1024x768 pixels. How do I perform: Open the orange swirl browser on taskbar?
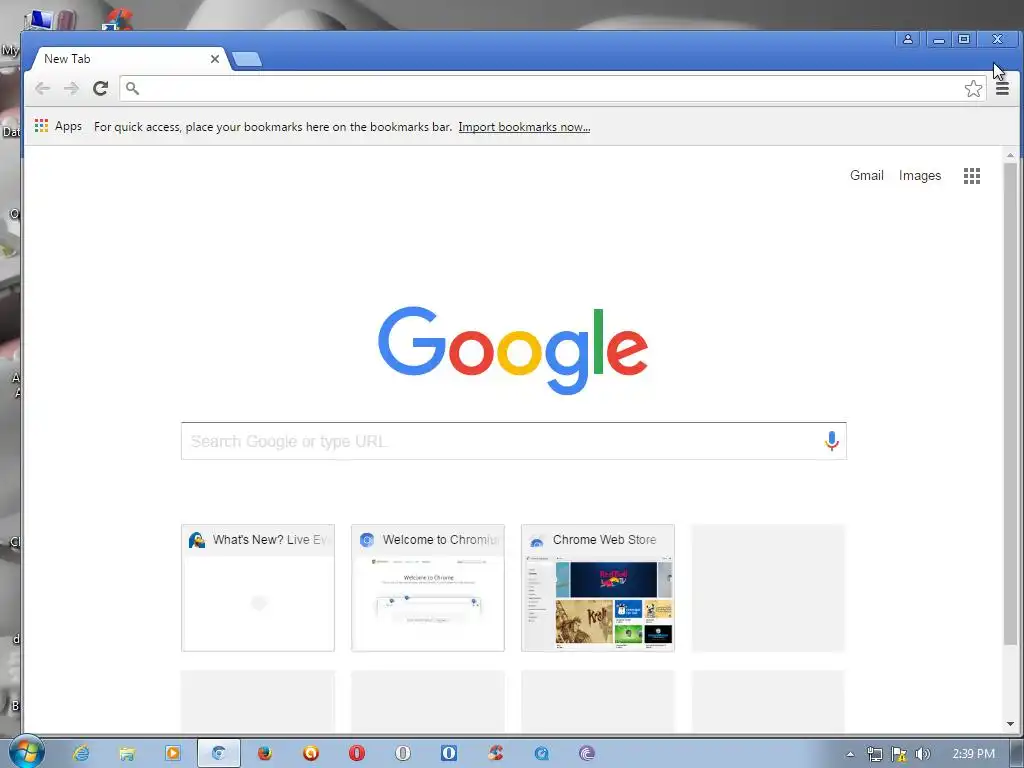click(x=311, y=753)
